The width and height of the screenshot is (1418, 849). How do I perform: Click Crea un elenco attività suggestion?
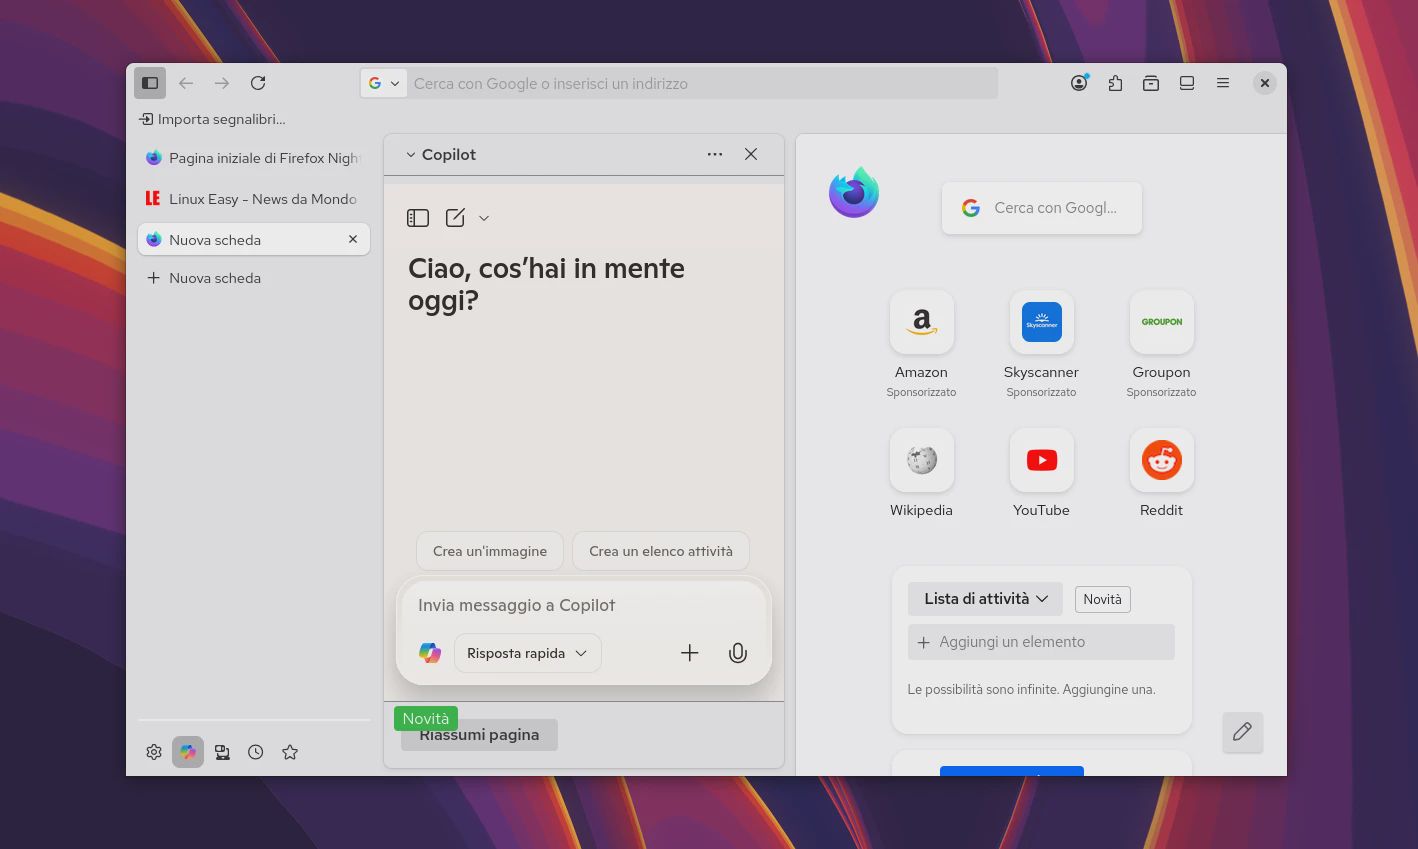(x=661, y=551)
